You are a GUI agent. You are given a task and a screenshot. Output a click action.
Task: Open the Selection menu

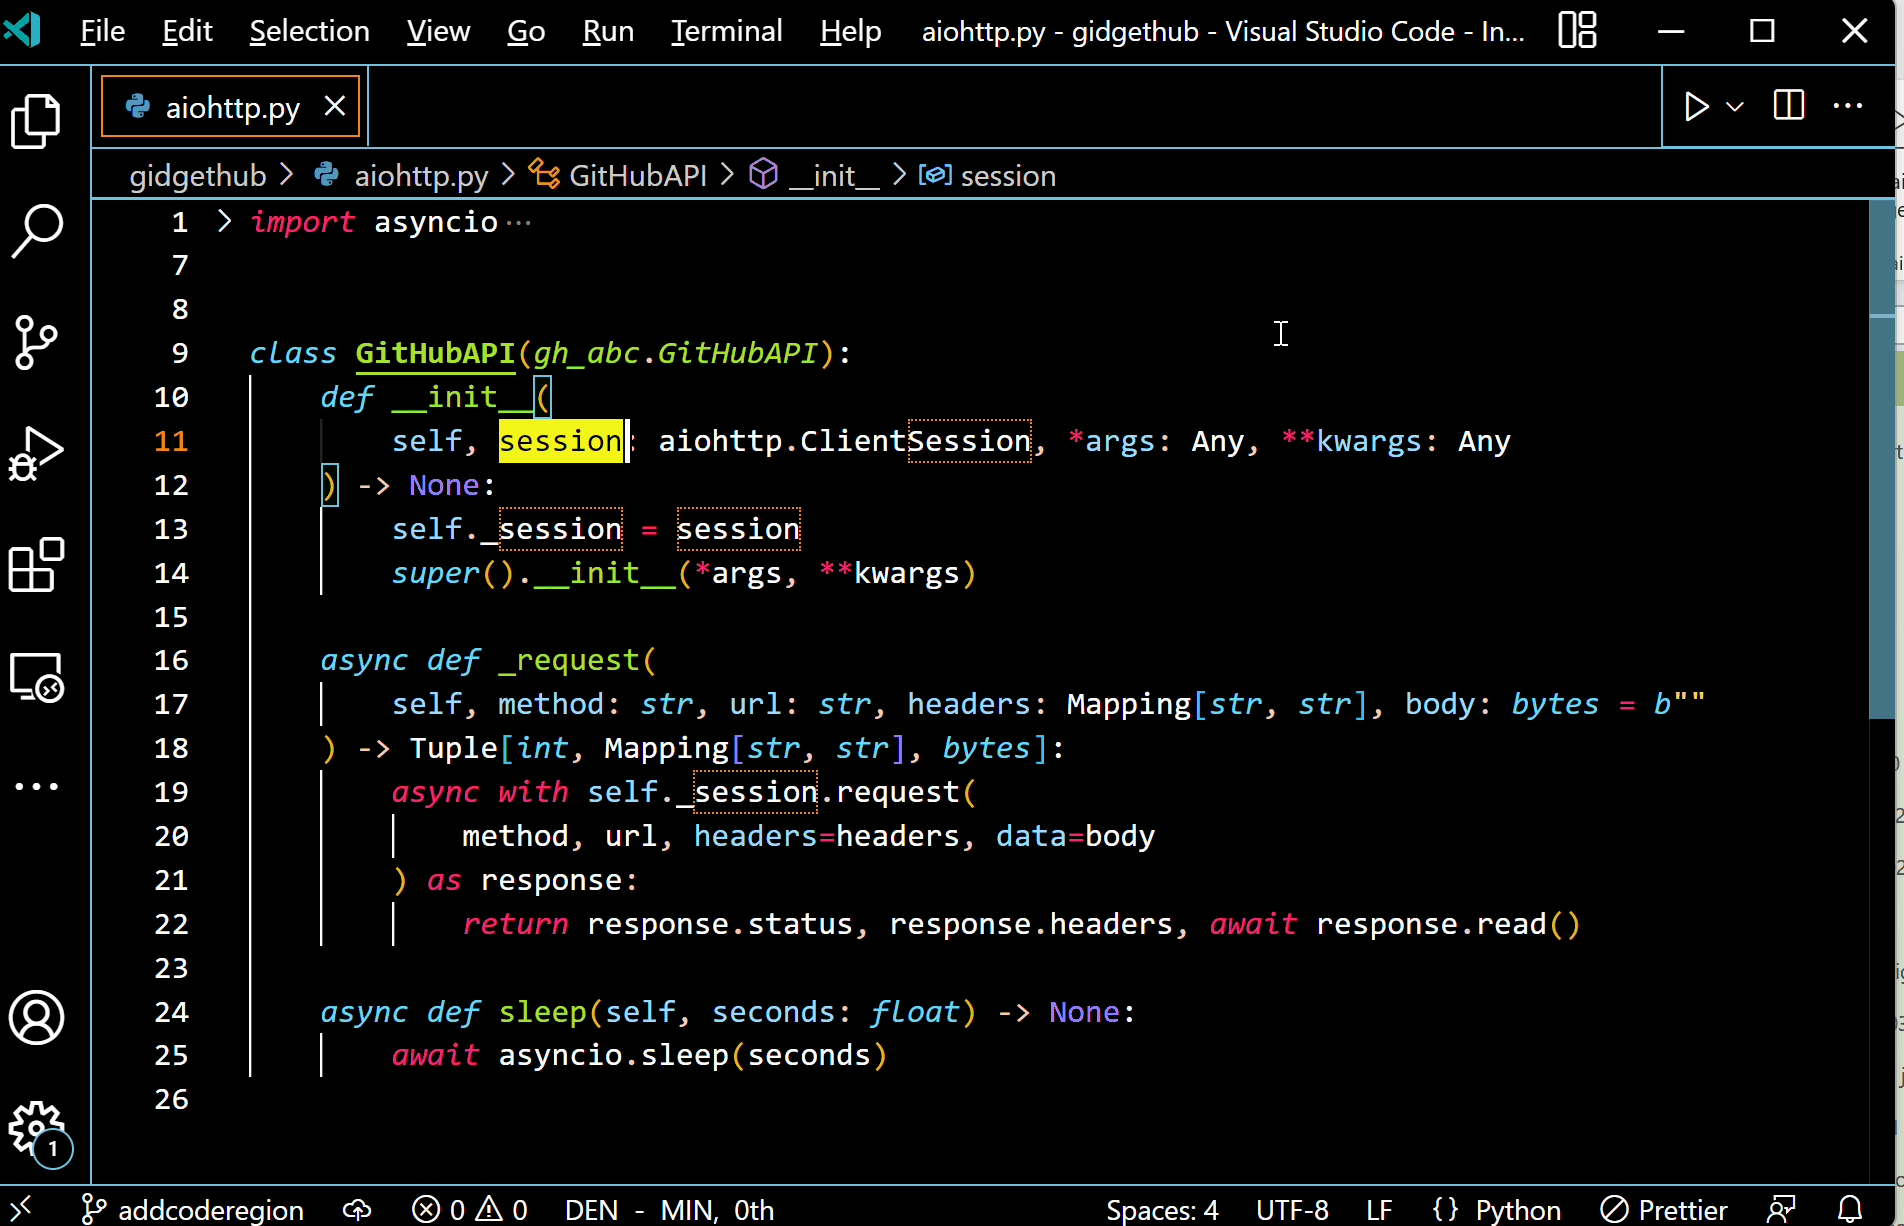309,31
